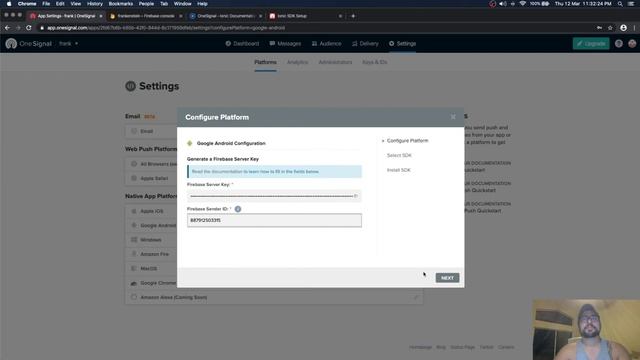Open a new browser tab
The image size is (640, 360).
point(353,16)
